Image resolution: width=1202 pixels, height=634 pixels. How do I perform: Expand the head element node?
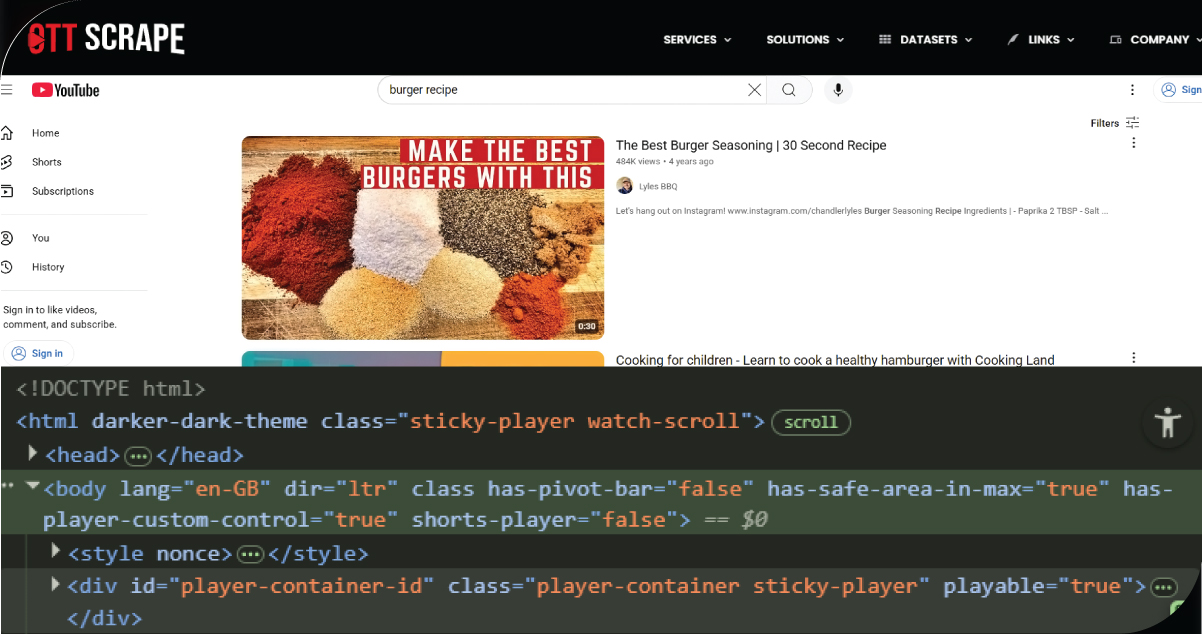tap(34, 454)
